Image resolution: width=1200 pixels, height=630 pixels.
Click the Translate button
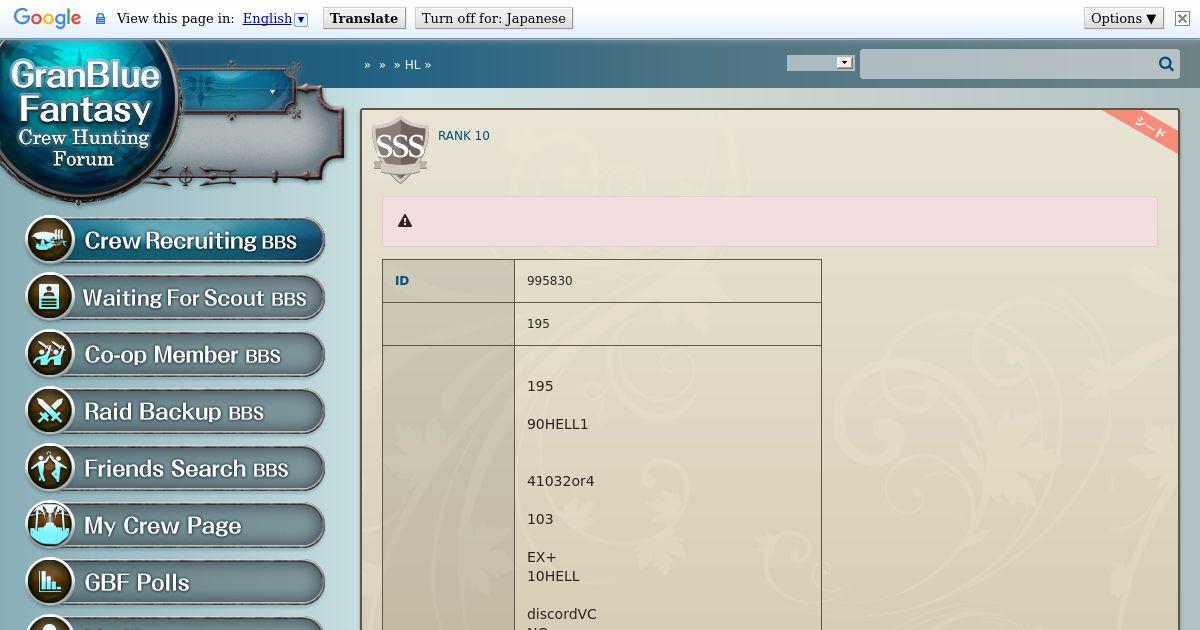click(x=364, y=18)
